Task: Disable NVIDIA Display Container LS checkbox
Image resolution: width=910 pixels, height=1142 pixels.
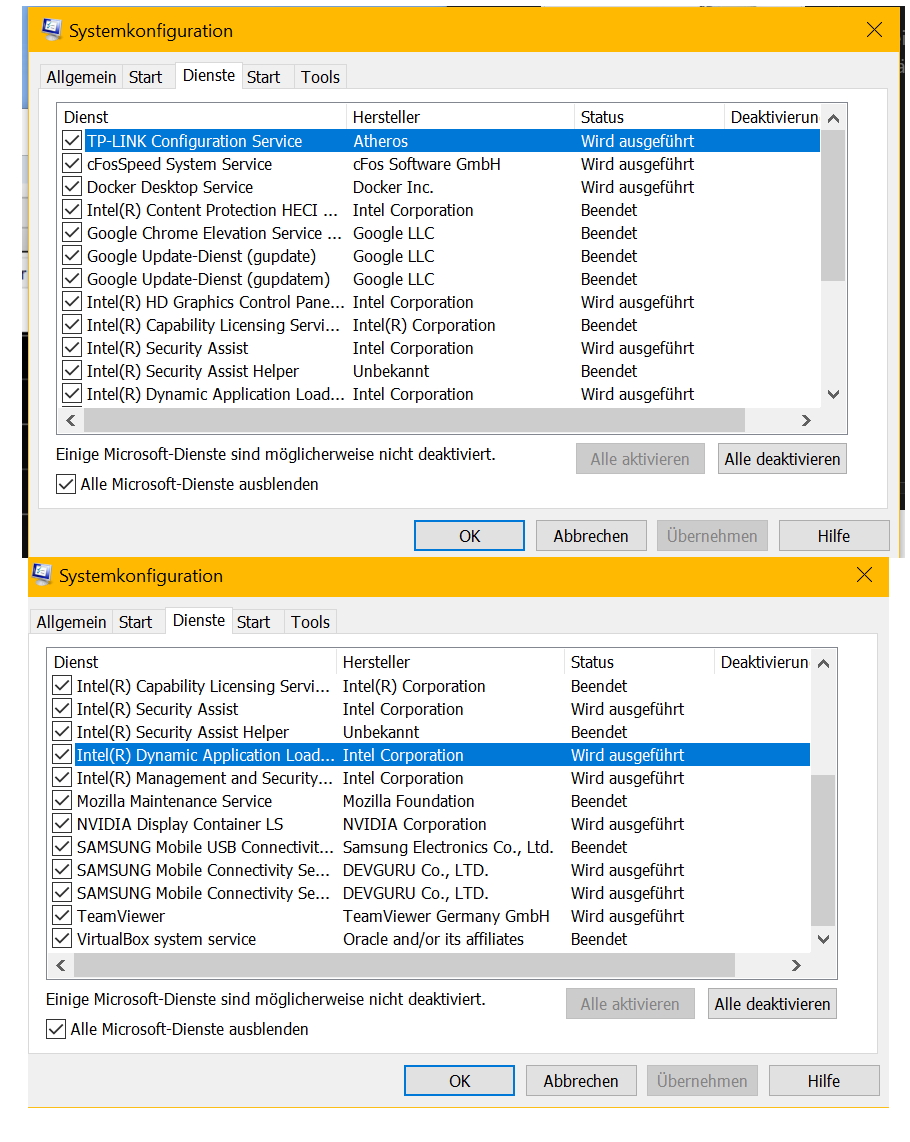Action: pyautogui.click(x=62, y=824)
